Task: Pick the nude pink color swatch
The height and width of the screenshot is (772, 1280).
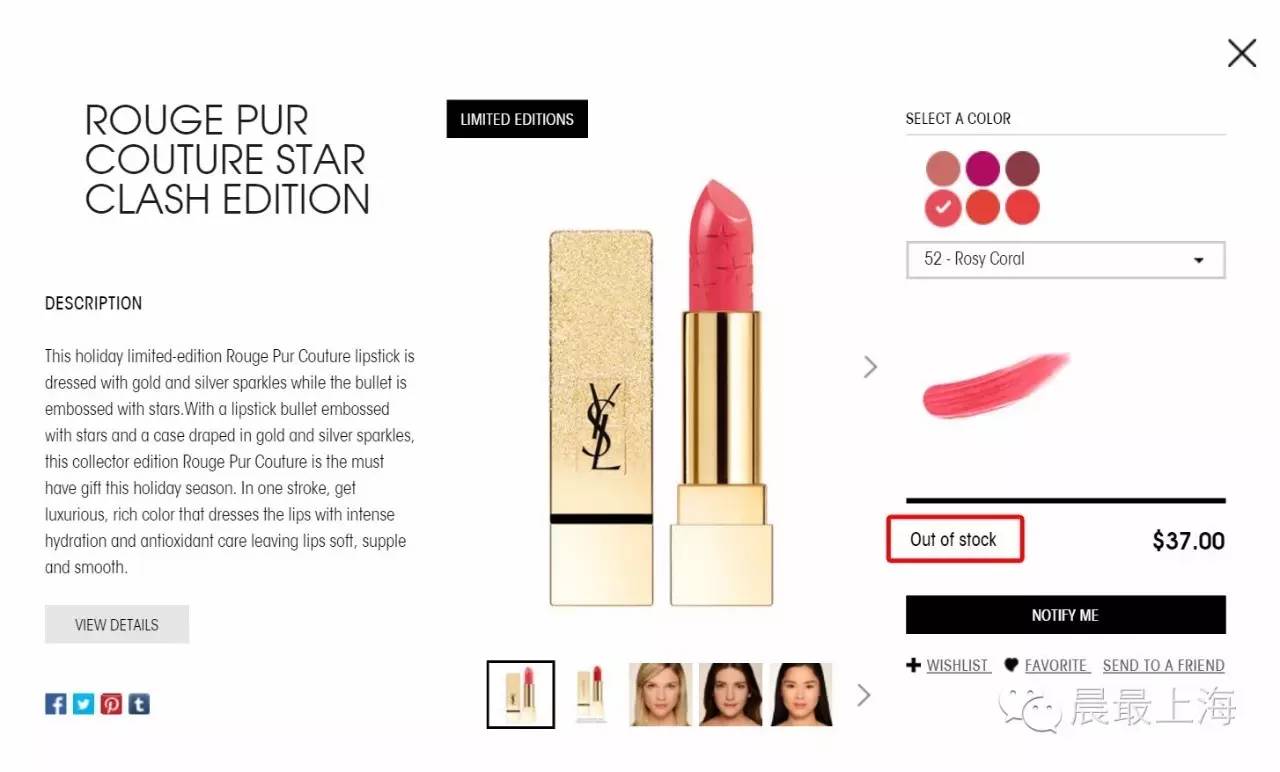Action: tap(943, 168)
